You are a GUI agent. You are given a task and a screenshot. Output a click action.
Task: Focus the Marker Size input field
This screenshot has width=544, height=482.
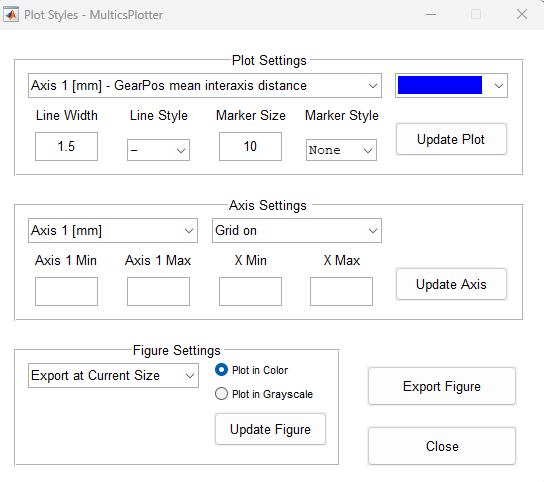[250, 146]
